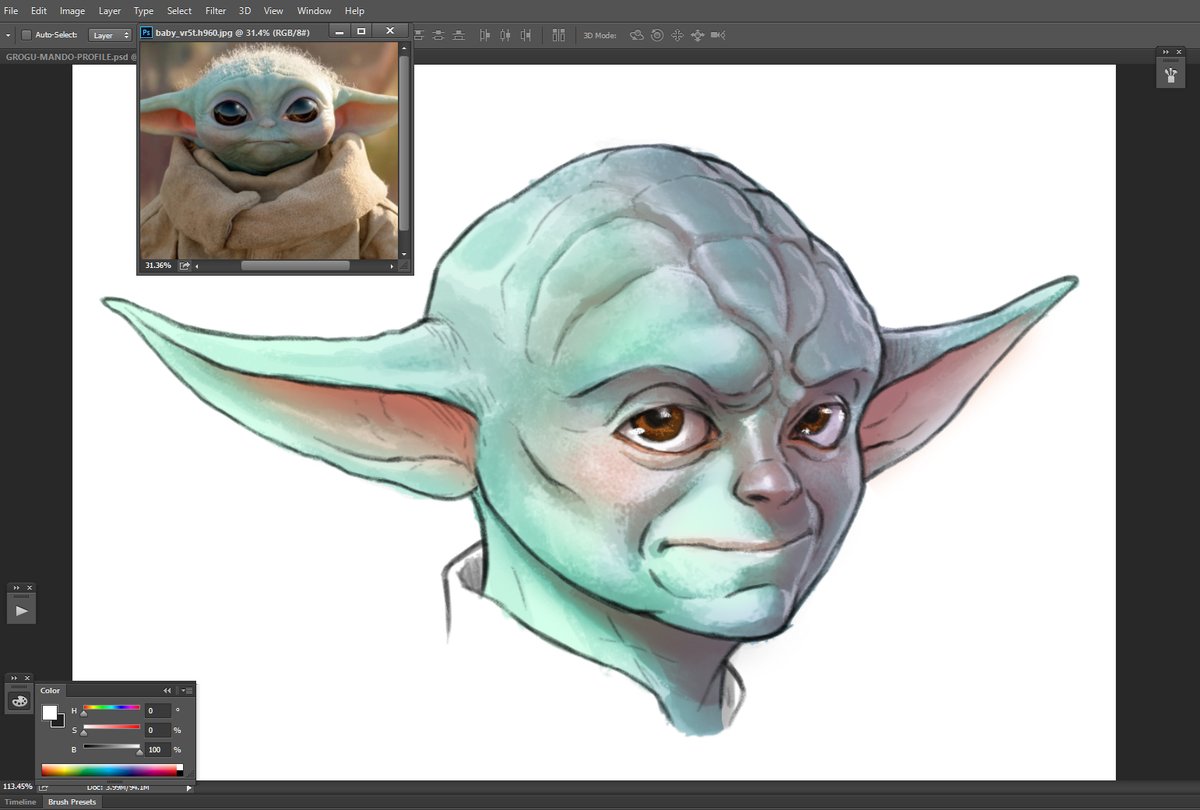The image size is (1200, 810).
Task: Click the 3D camera video icon
Action: click(x=718, y=35)
